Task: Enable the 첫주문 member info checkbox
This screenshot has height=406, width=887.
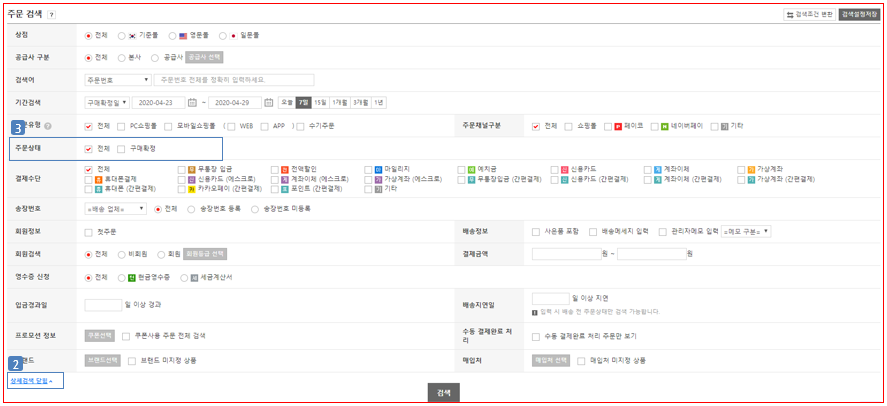Action: 89,231
